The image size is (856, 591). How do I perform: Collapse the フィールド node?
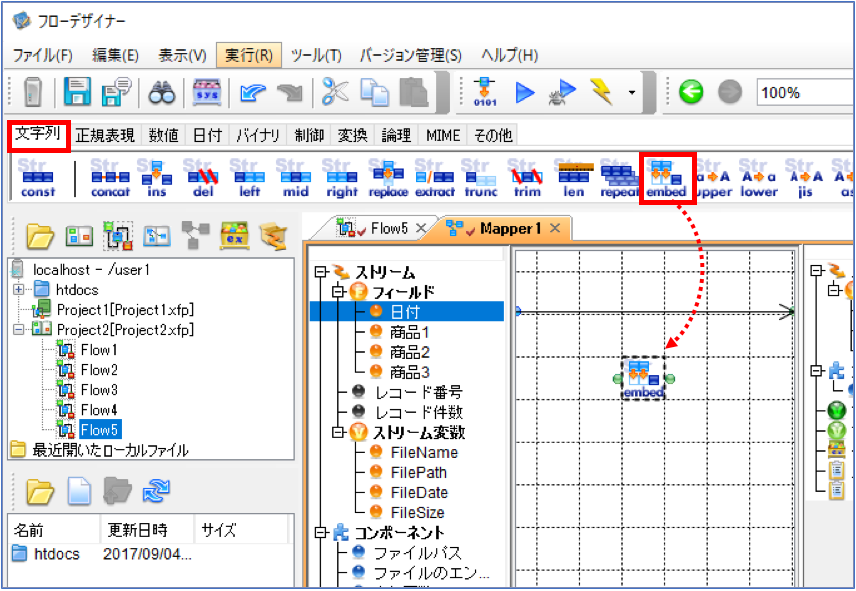coord(339,292)
